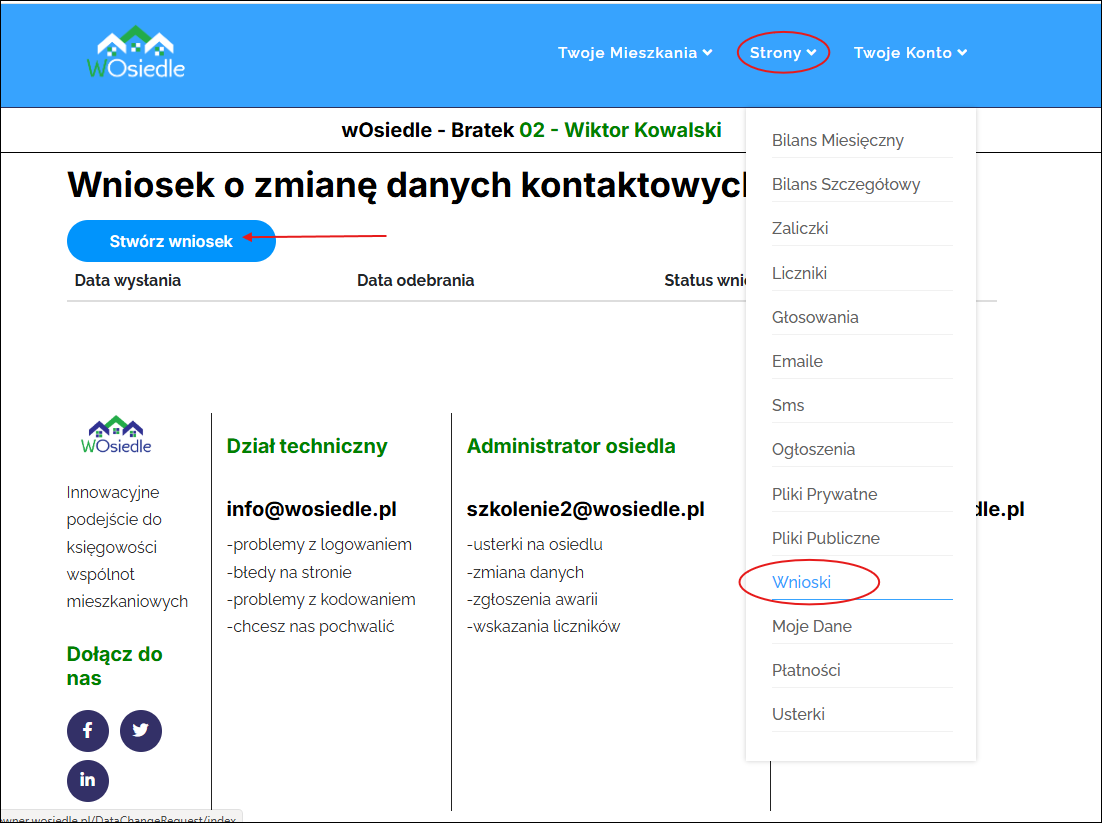Open Bilans Miesięczny from the menu
The image size is (1102, 823).
coord(838,140)
